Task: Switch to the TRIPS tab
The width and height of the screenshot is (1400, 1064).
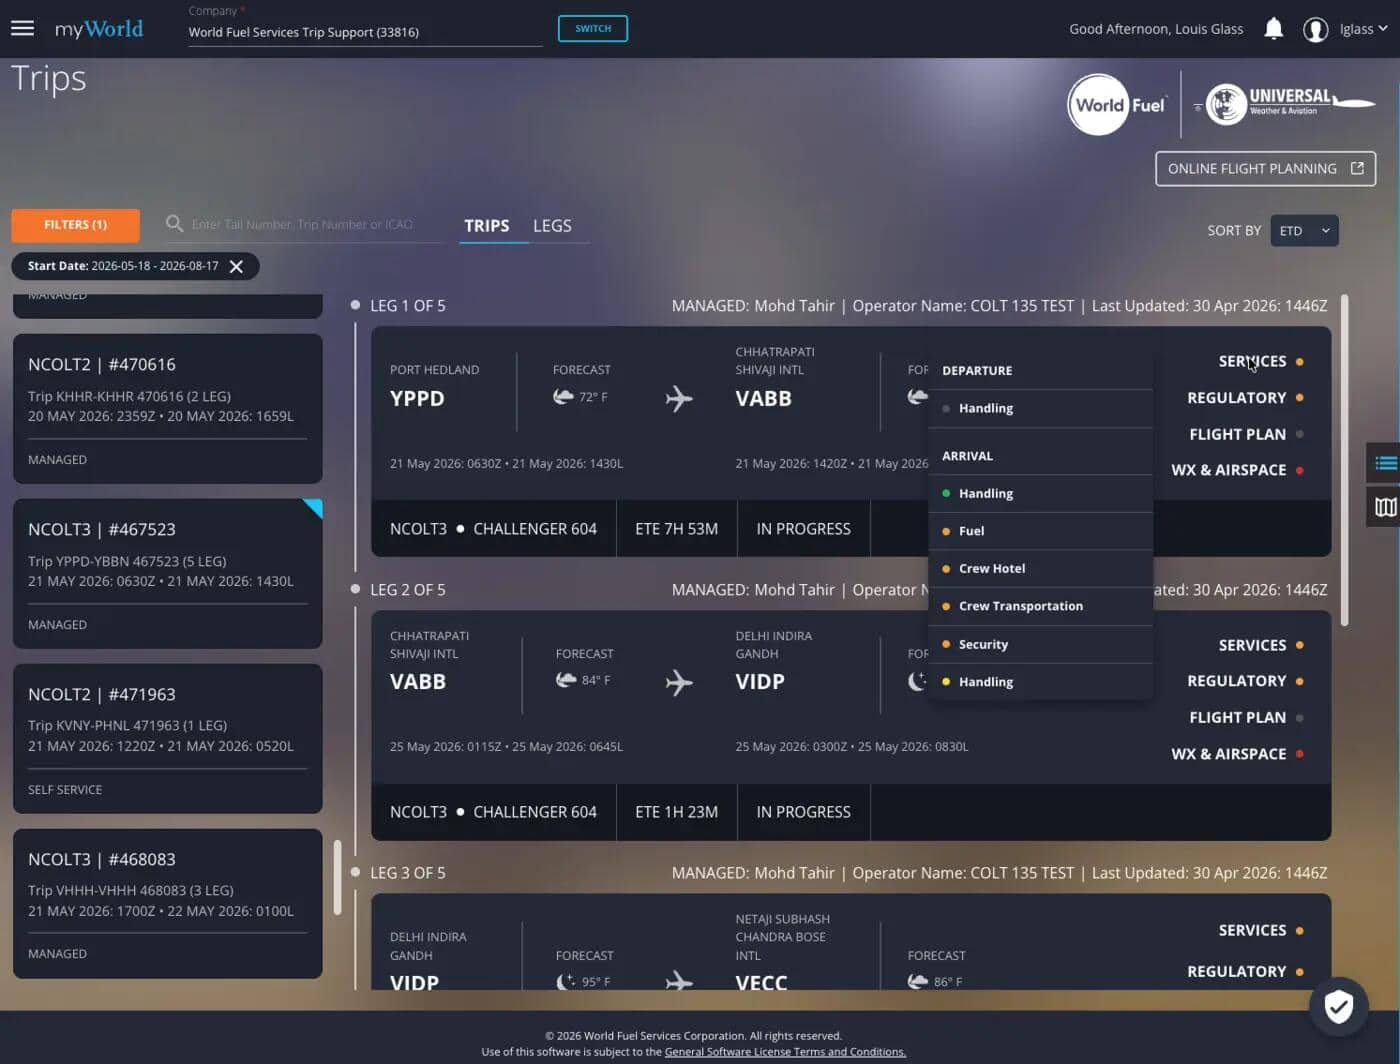Action: (x=487, y=226)
